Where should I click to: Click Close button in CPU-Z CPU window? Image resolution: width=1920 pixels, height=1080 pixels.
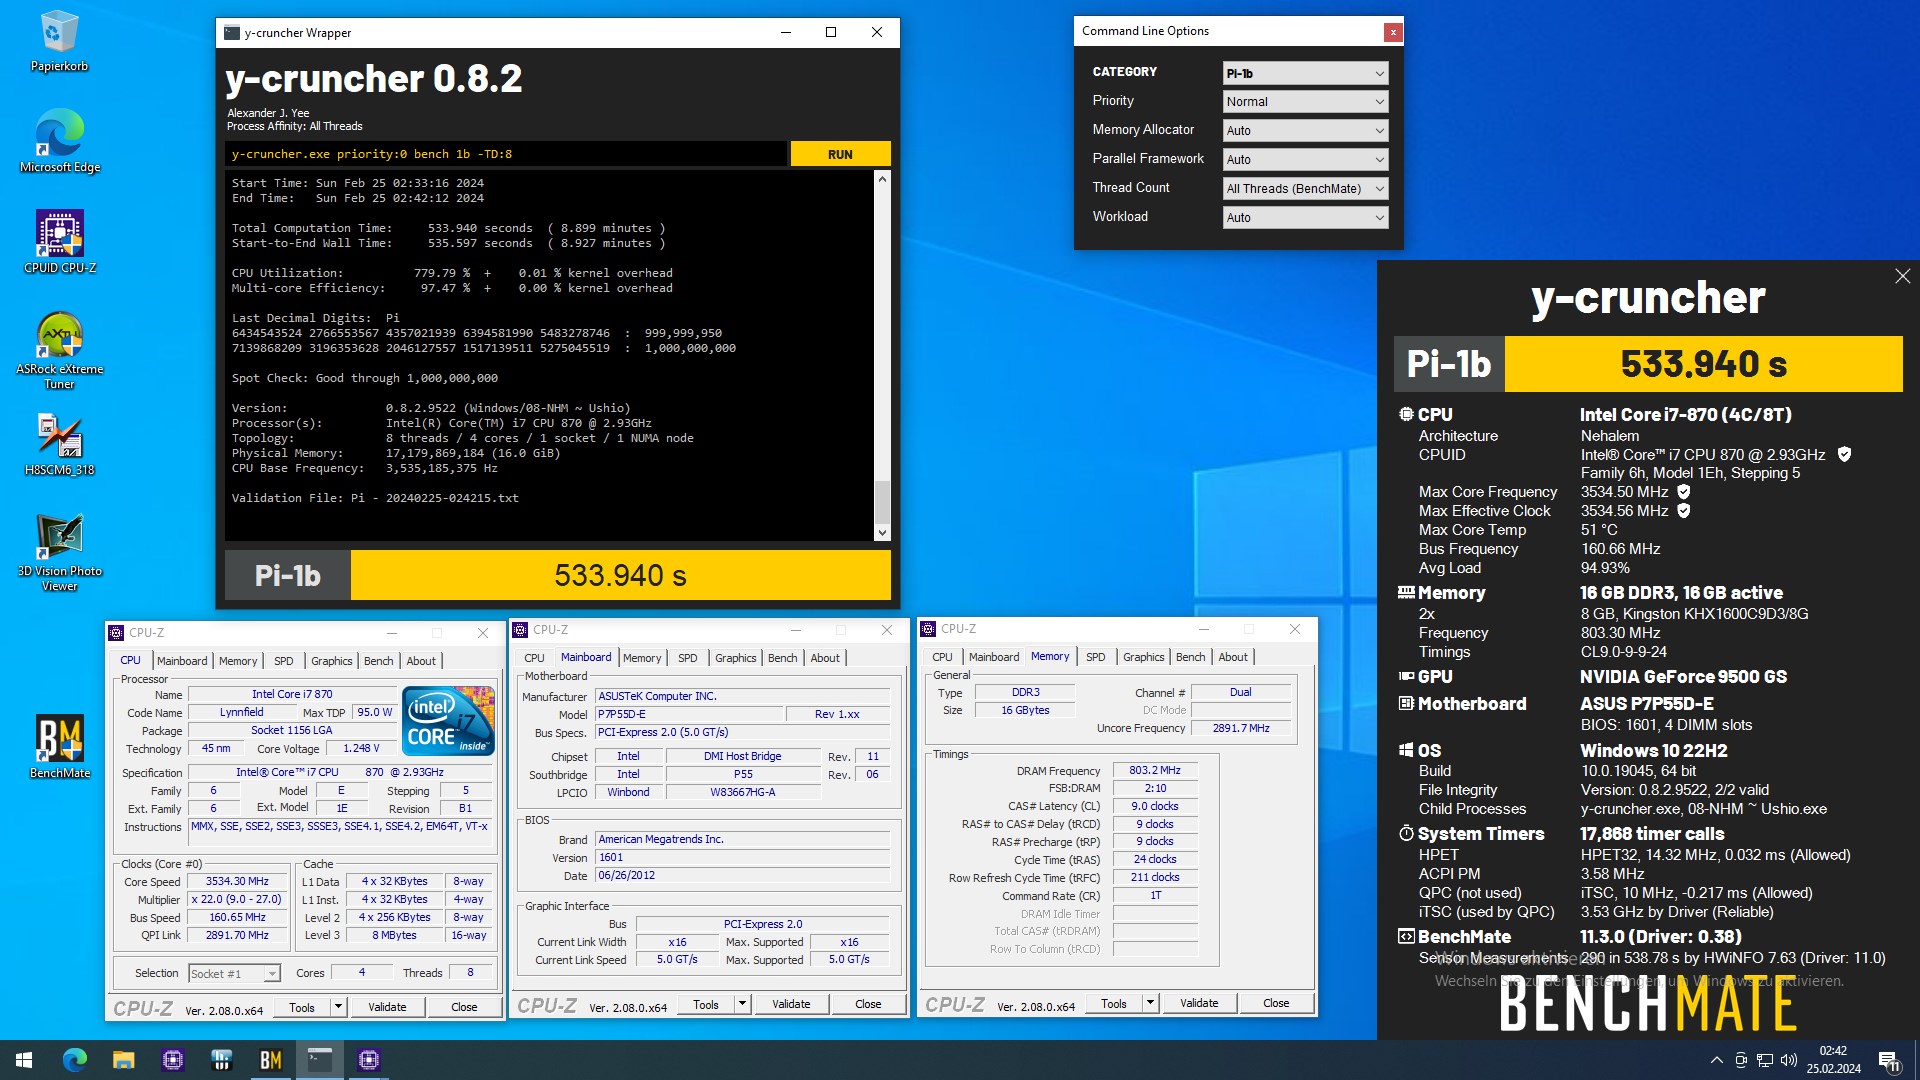point(464,1007)
